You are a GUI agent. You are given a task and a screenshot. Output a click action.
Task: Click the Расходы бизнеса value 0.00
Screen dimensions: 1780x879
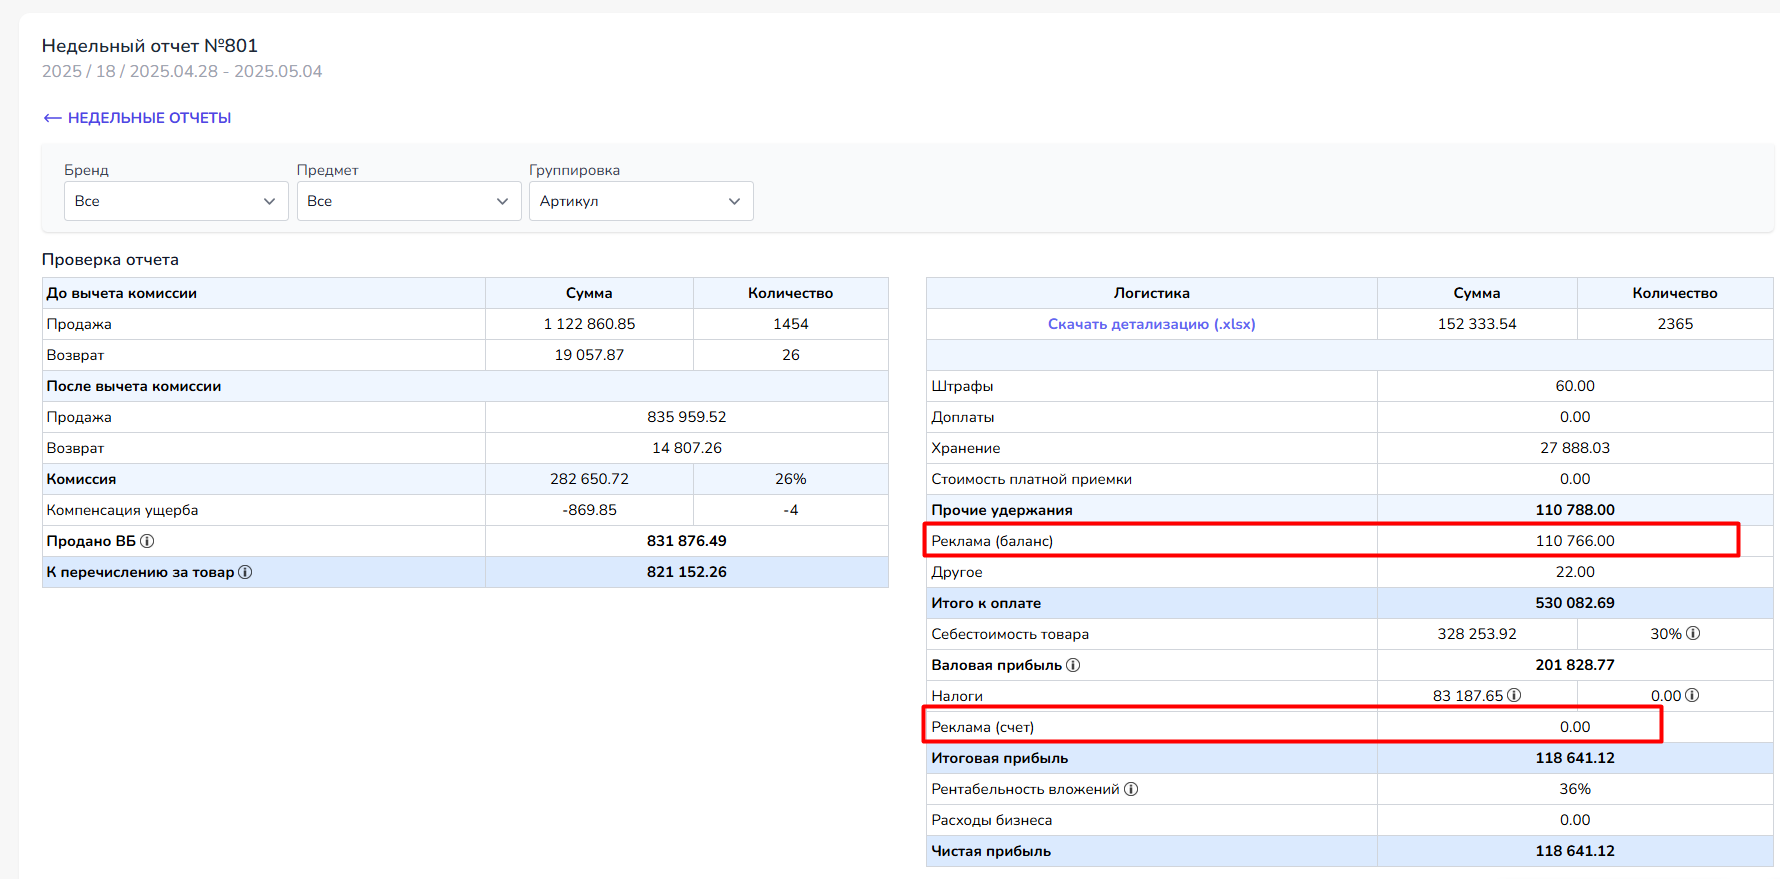[1575, 820]
